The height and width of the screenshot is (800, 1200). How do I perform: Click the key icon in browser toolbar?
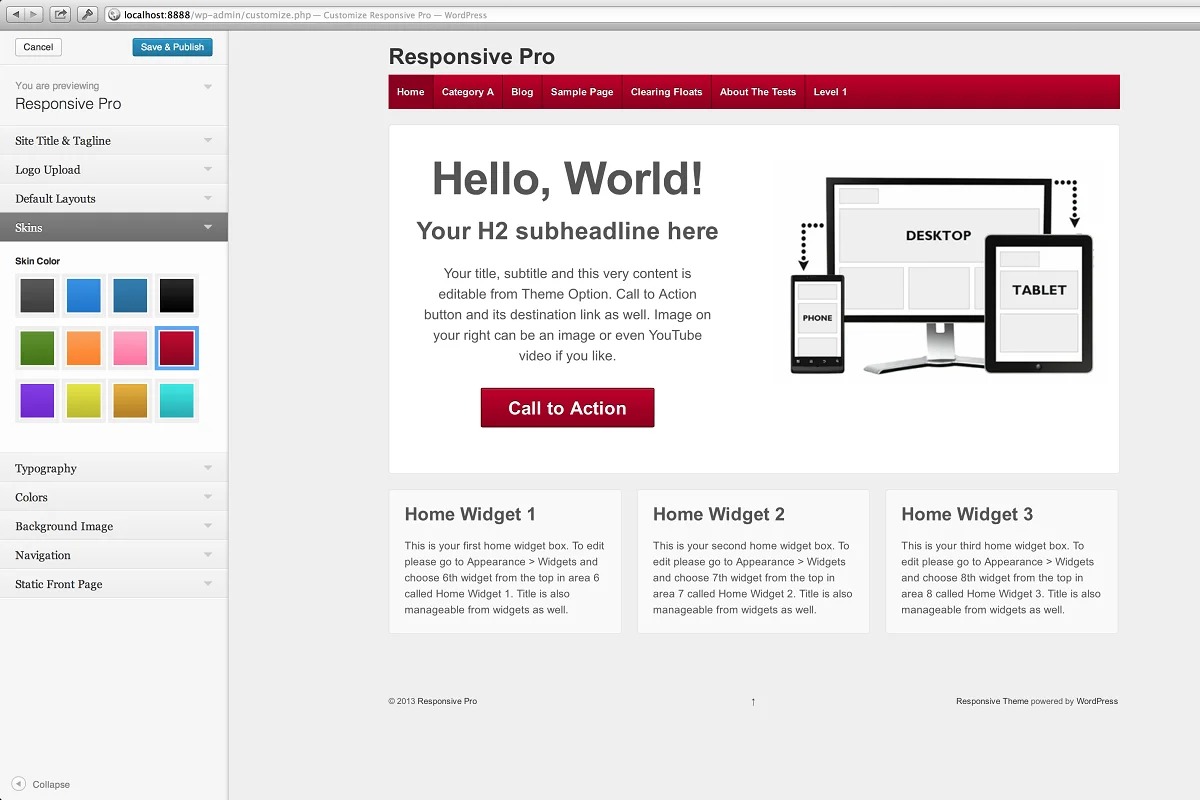pos(87,14)
